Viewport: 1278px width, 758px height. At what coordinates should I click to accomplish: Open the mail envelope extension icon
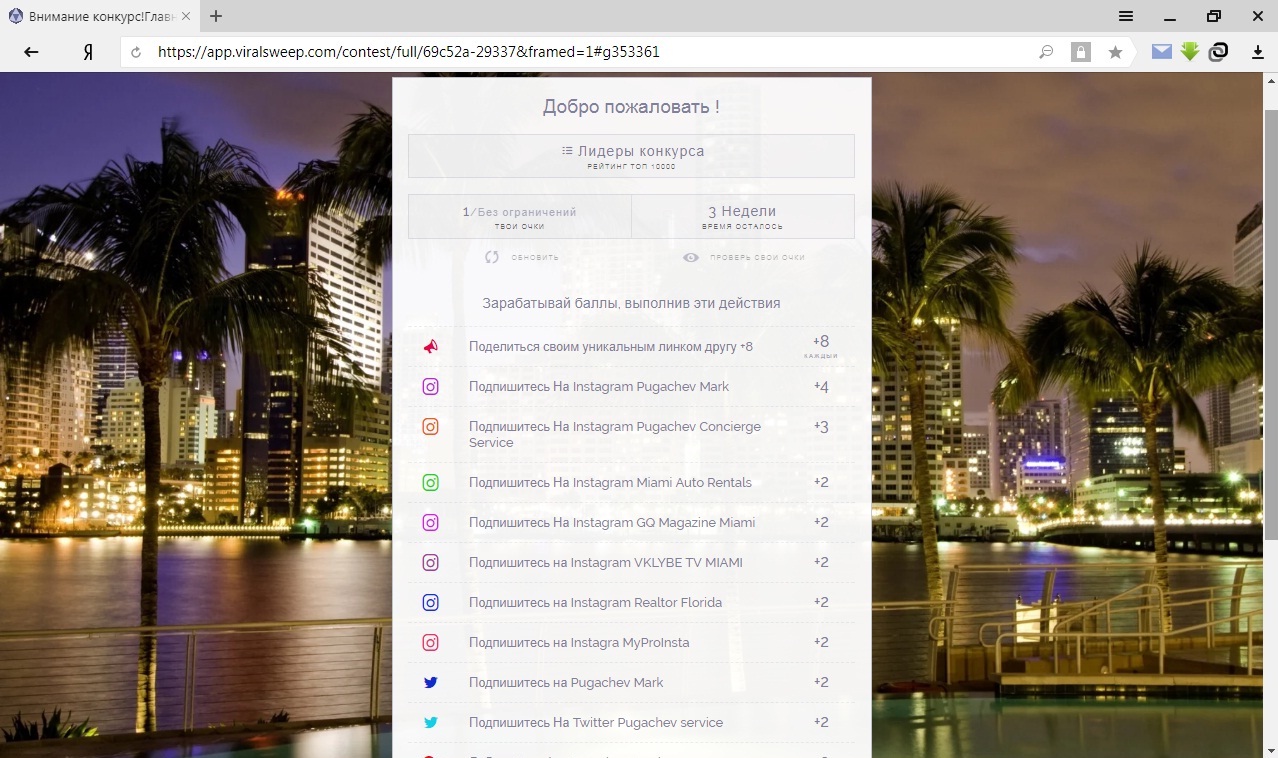coord(1161,52)
